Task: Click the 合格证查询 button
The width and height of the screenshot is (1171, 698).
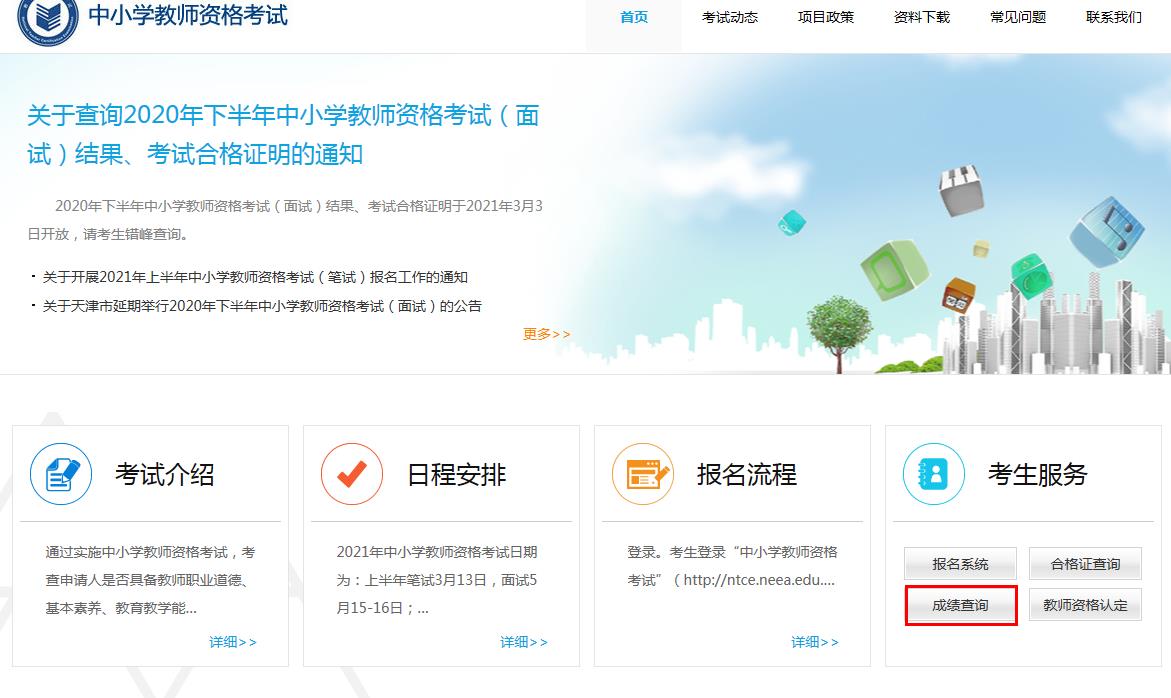Action: pyautogui.click(x=1085, y=564)
